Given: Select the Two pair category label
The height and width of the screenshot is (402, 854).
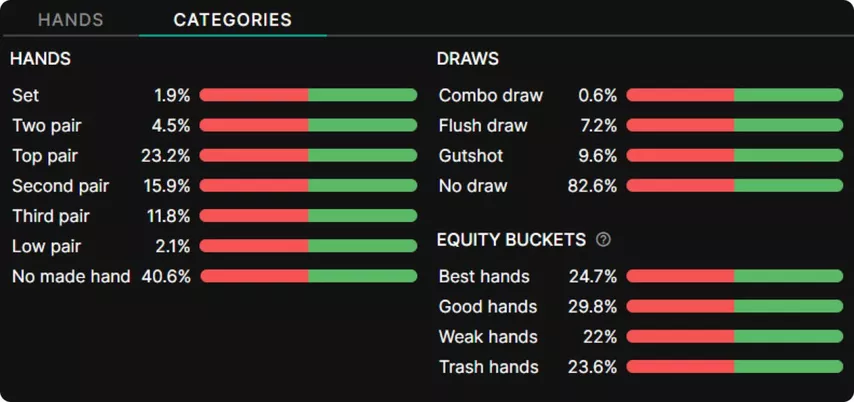Looking at the screenshot, I should coord(46,126).
